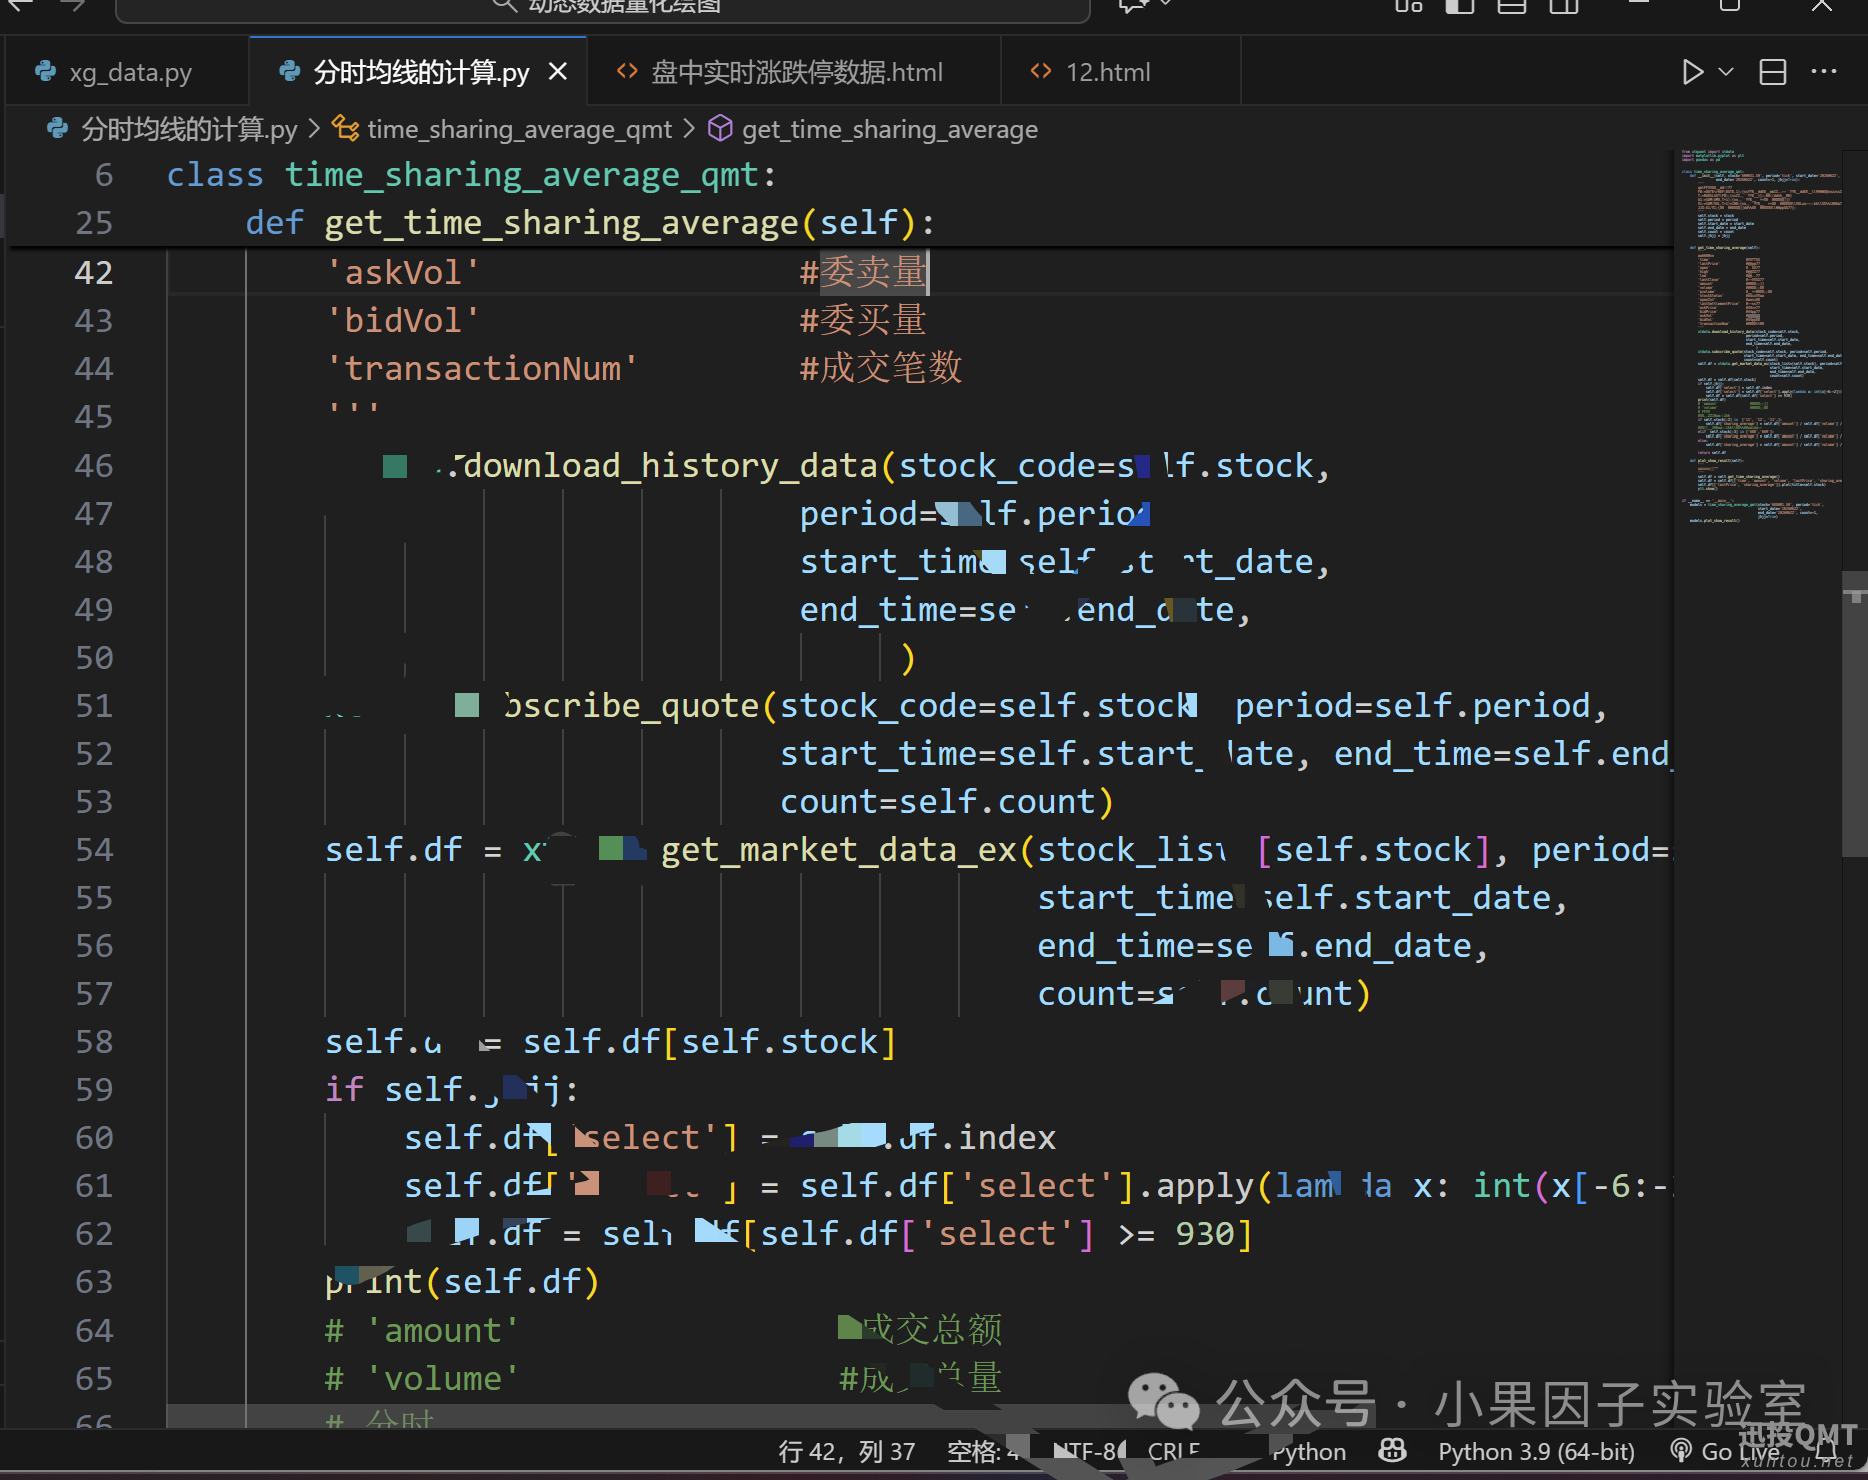The width and height of the screenshot is (1868, 1480).
Task: Click count=self.count) on line 53
Action: [x=946, y=802]
